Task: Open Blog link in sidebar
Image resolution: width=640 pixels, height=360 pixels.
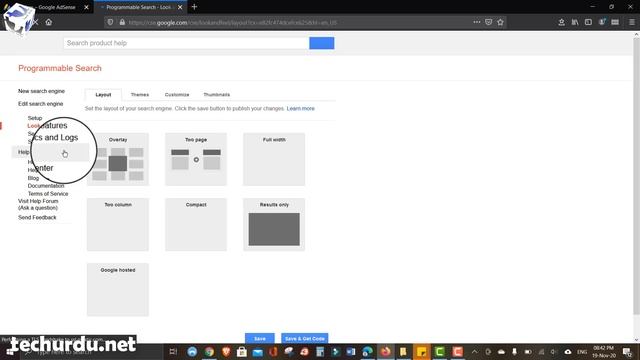Action: click(x=33, y=178)
